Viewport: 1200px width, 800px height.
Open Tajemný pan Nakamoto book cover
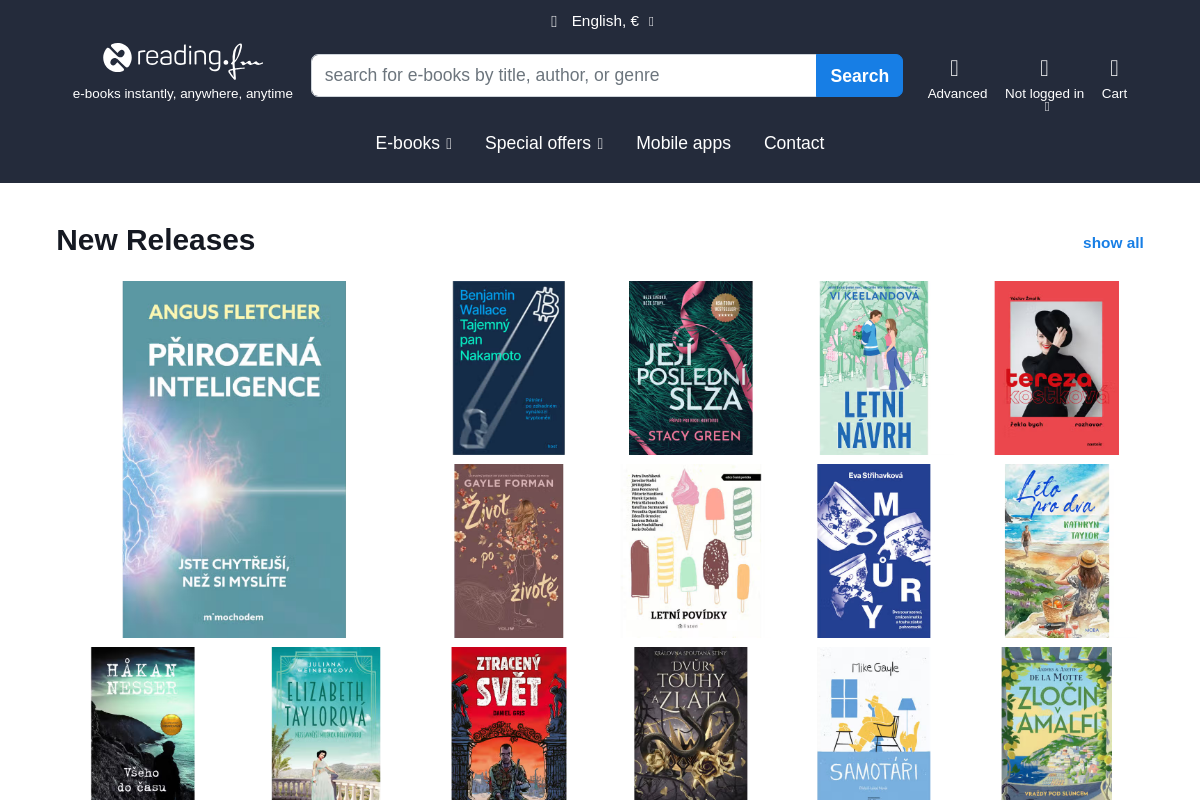pos(509,368)
